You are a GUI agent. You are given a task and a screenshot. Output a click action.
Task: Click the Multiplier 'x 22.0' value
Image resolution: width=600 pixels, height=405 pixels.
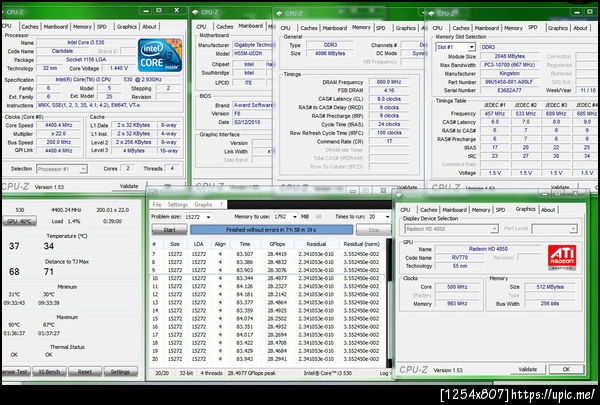click(58, 134)
